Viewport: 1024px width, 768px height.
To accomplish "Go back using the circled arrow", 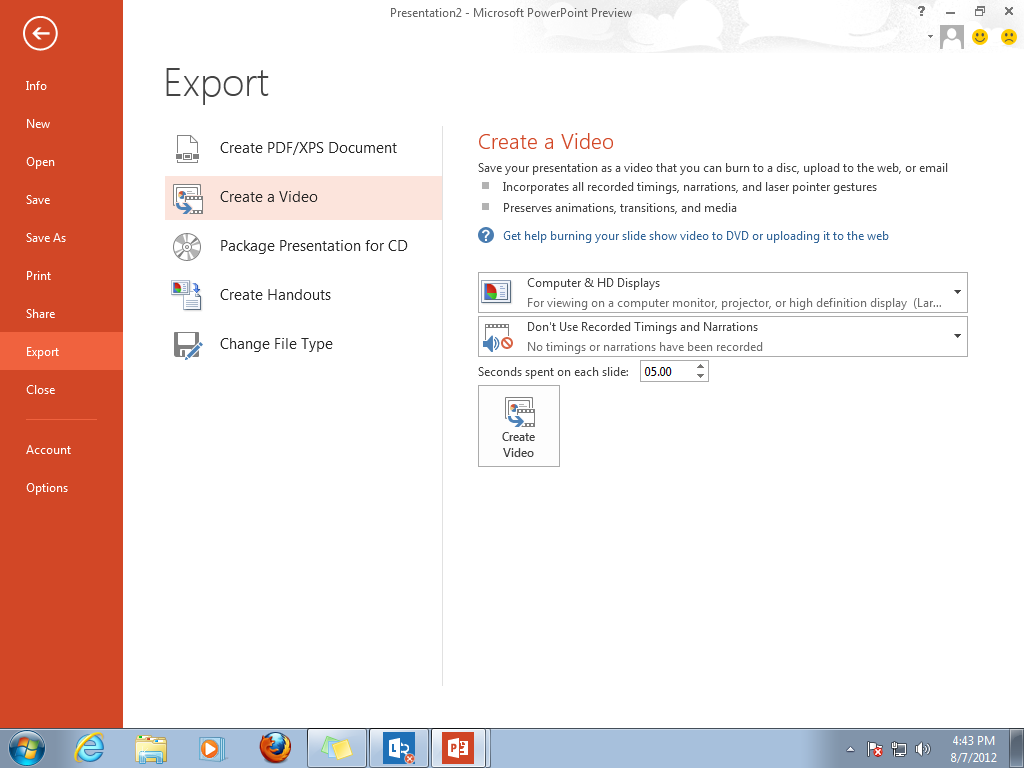I will [x=40, y=33].
